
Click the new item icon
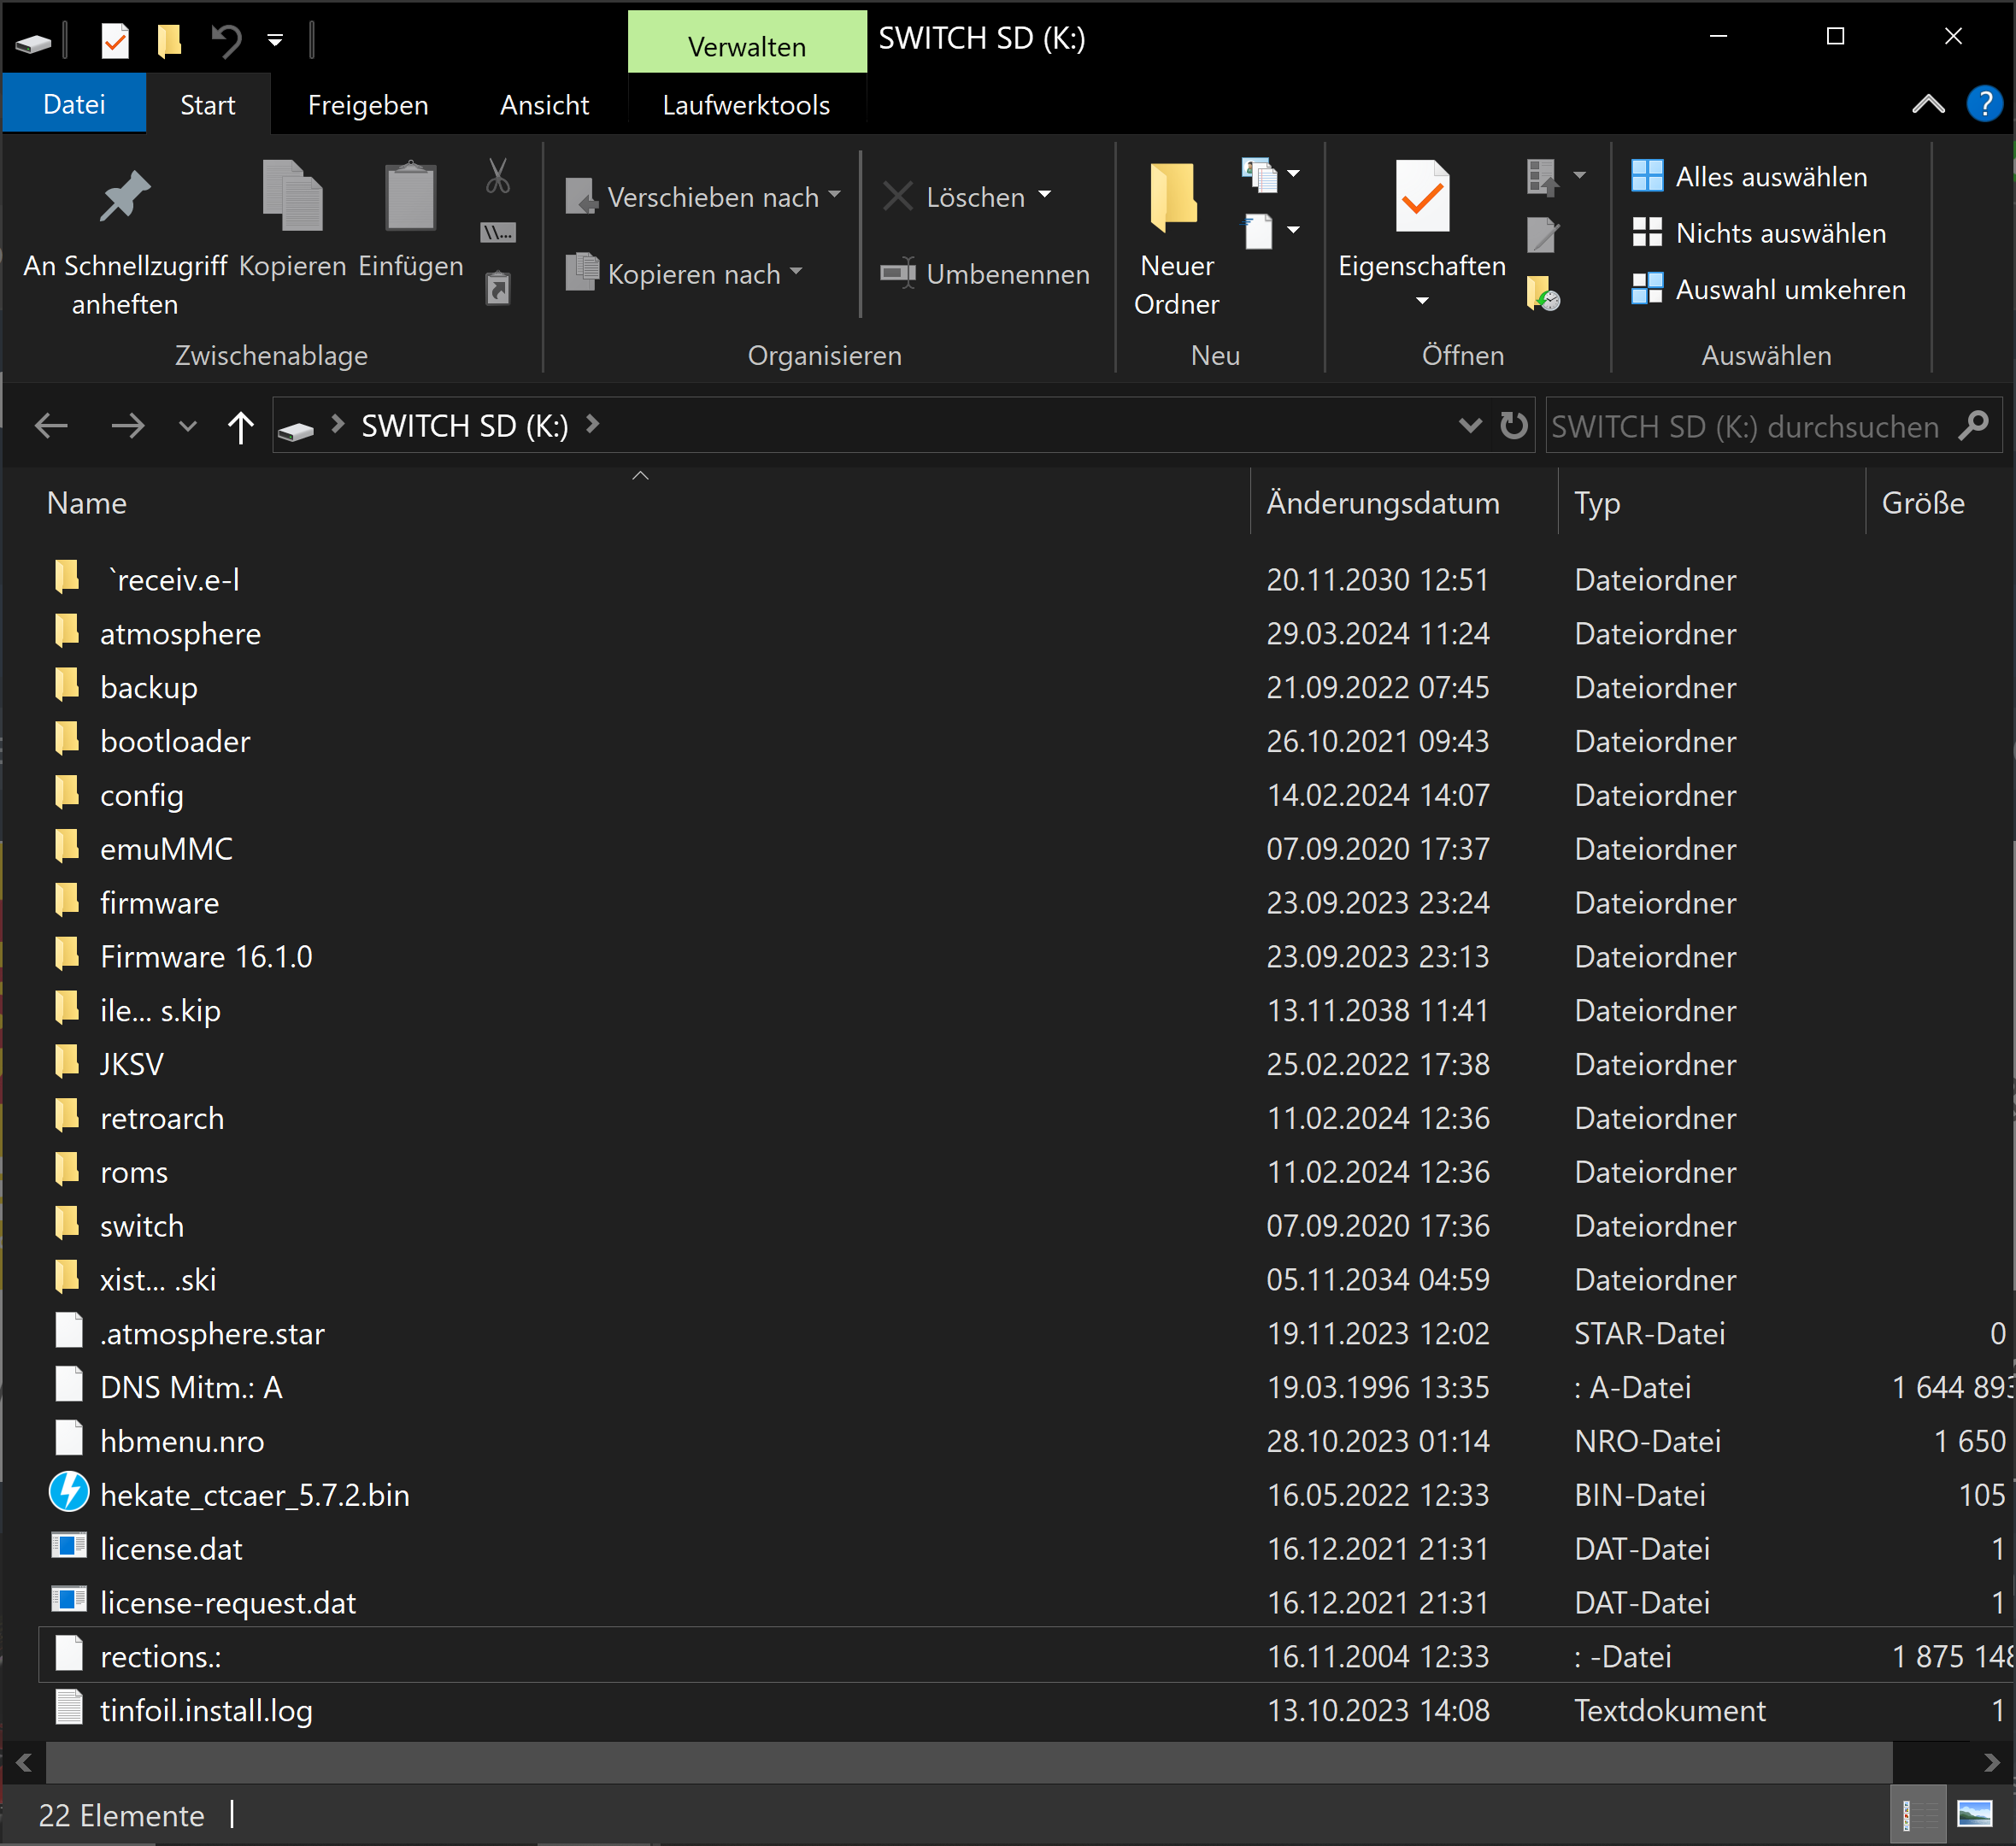[x=1260, y=174]
